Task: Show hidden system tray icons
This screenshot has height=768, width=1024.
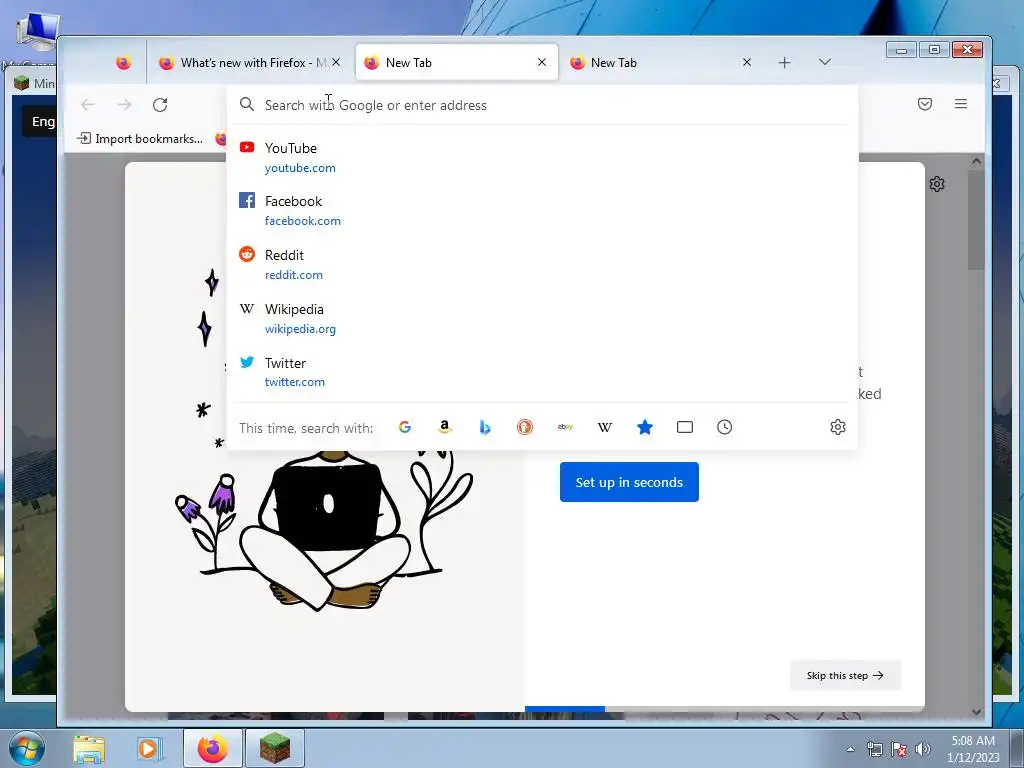Action: (x=850, y=749)
